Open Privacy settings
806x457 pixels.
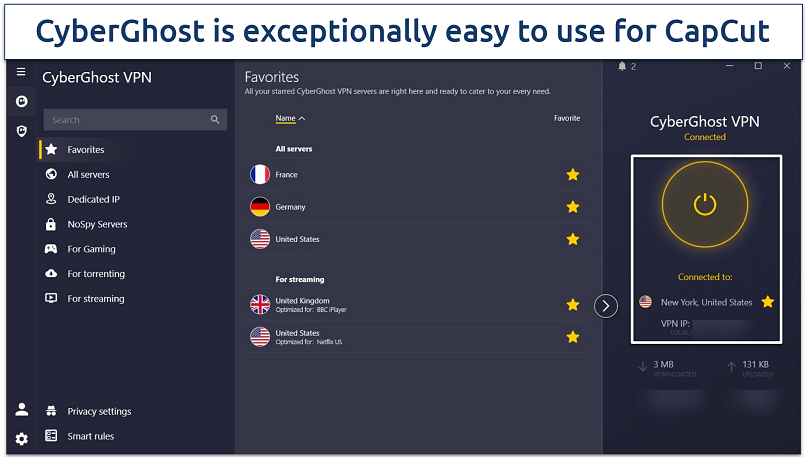(99, 412)
